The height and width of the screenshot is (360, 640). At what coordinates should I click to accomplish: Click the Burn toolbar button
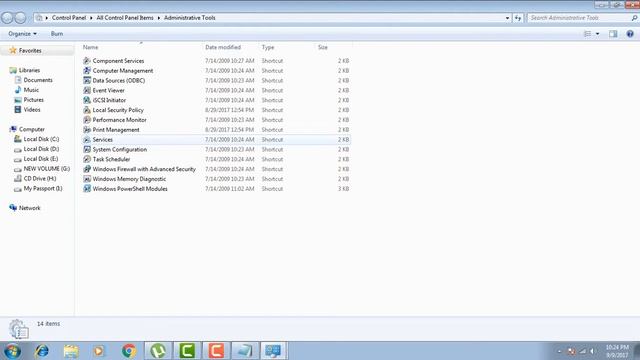[x=57, y=34]
